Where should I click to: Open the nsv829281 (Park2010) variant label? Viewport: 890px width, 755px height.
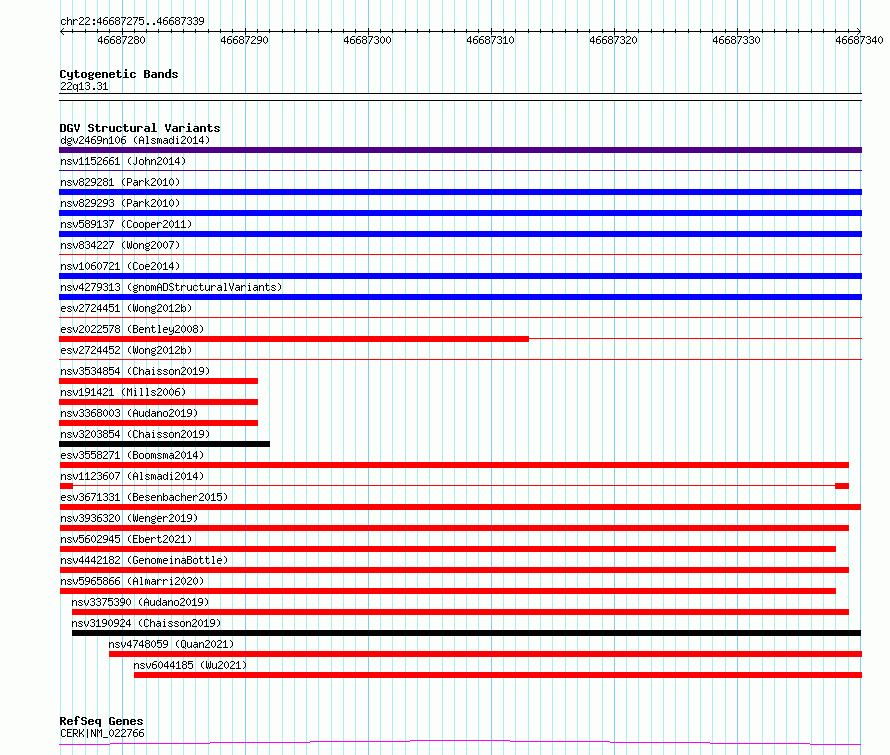click(120, 182)
